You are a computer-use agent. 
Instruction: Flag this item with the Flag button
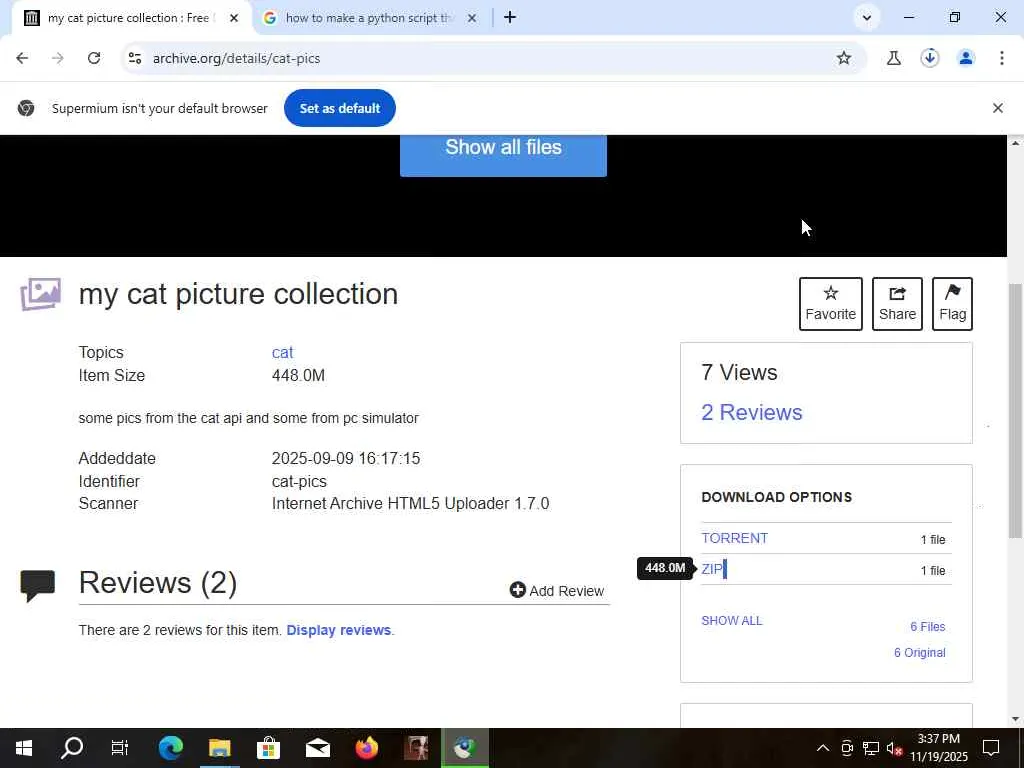point(952,304)
